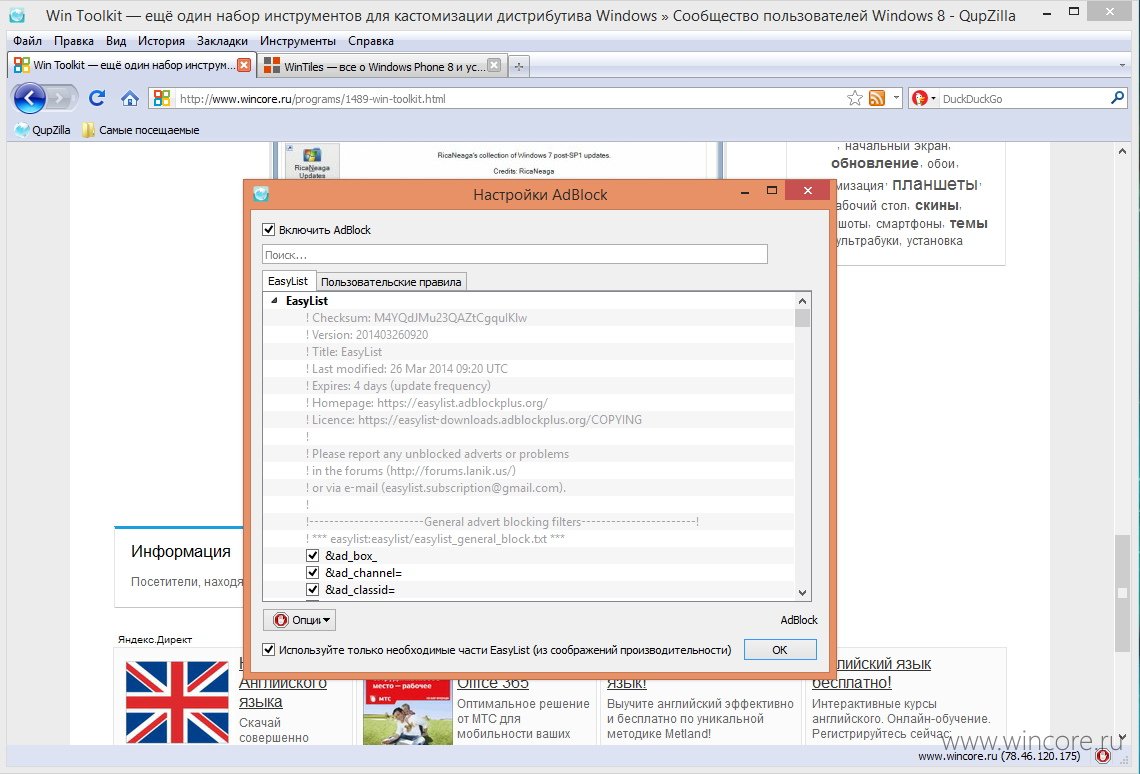Viewport: 1140px width, 774px height.
Task: Select the "! Homepage" easylist.adblockplus.org row
Action: point(529,403)
